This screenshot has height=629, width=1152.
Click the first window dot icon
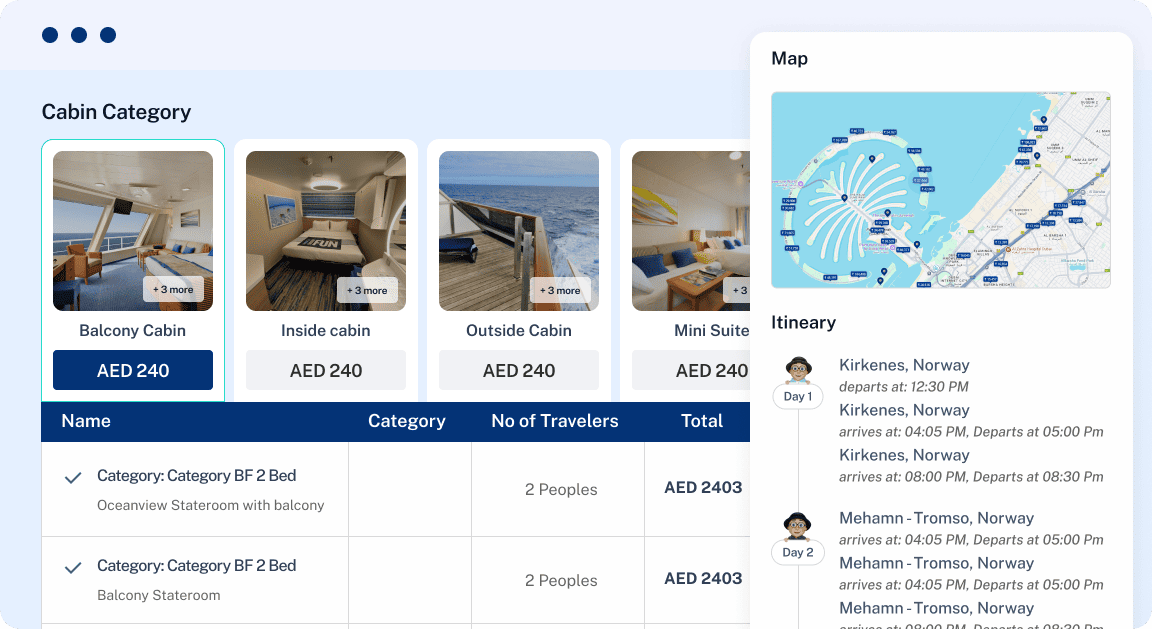pos(50,35)
